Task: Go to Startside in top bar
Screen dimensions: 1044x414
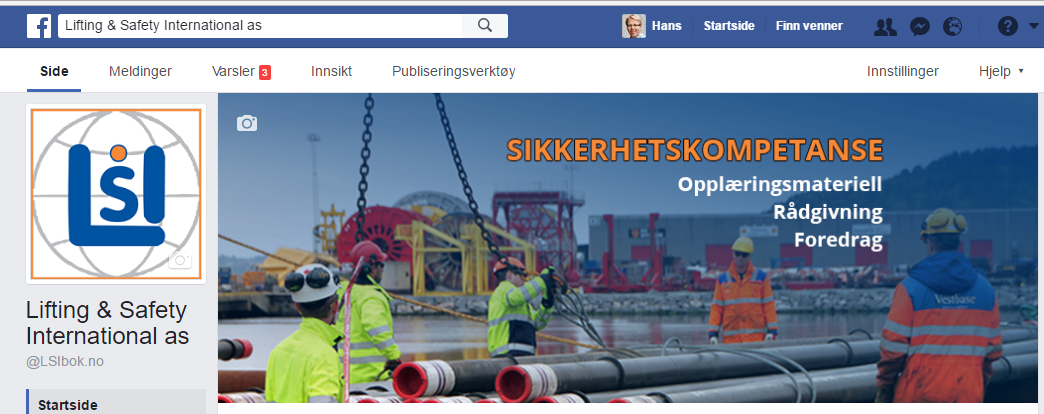Action: point(729,26)
